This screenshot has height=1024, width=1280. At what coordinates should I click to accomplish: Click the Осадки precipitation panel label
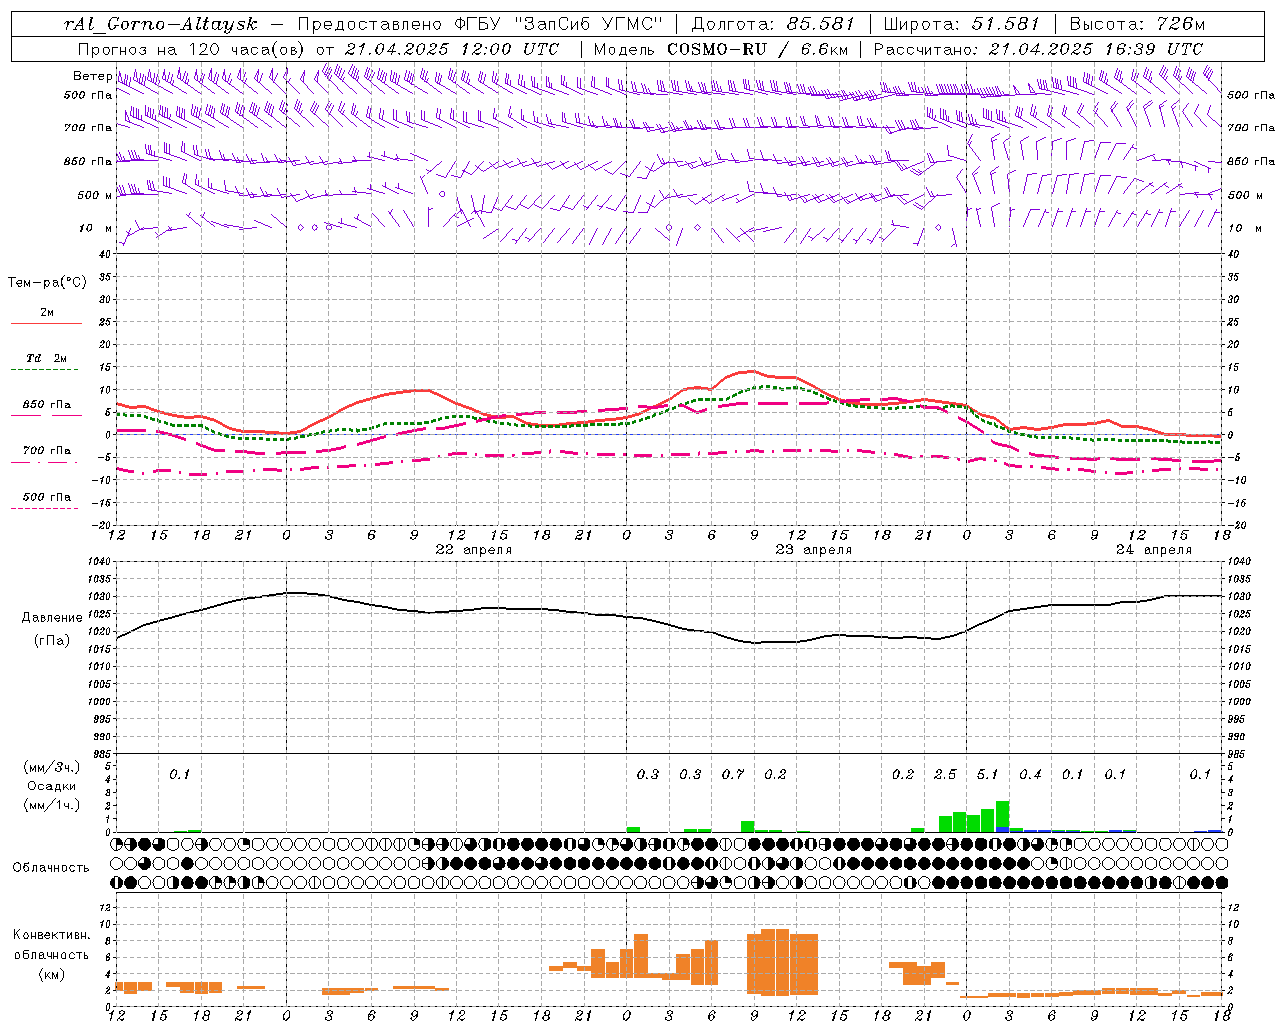51,786
